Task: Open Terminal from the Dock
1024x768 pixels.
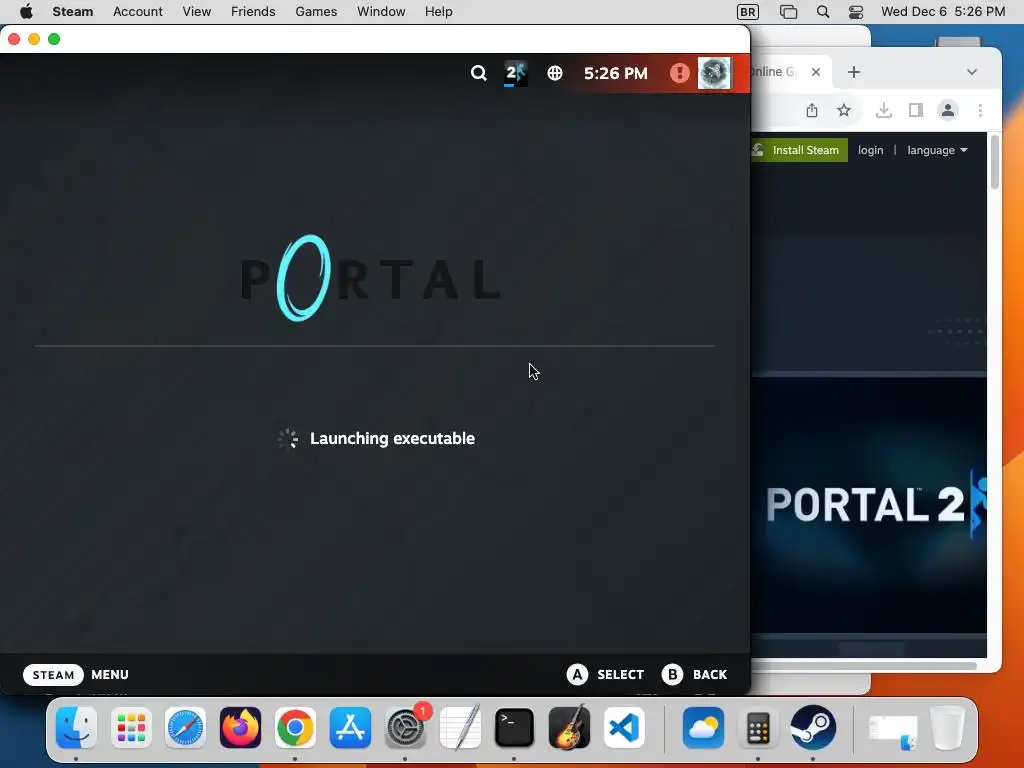Action: click(x=515, y=728)
